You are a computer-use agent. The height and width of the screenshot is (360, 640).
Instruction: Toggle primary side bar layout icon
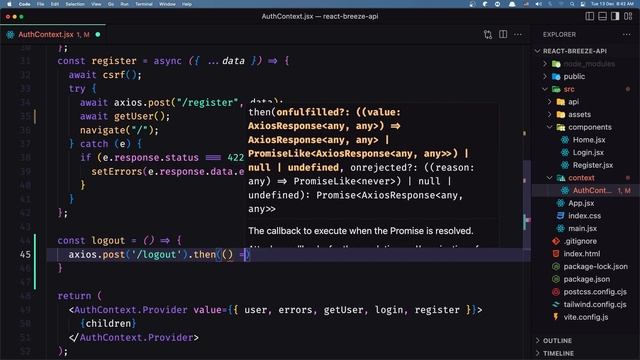[589, 16]
